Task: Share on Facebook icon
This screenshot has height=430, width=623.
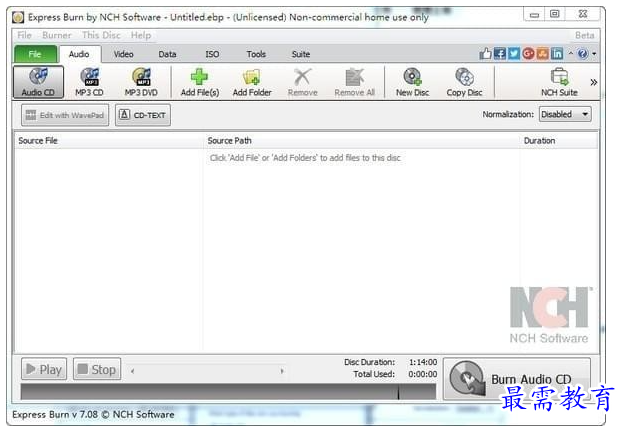Action: pos(500,53)
